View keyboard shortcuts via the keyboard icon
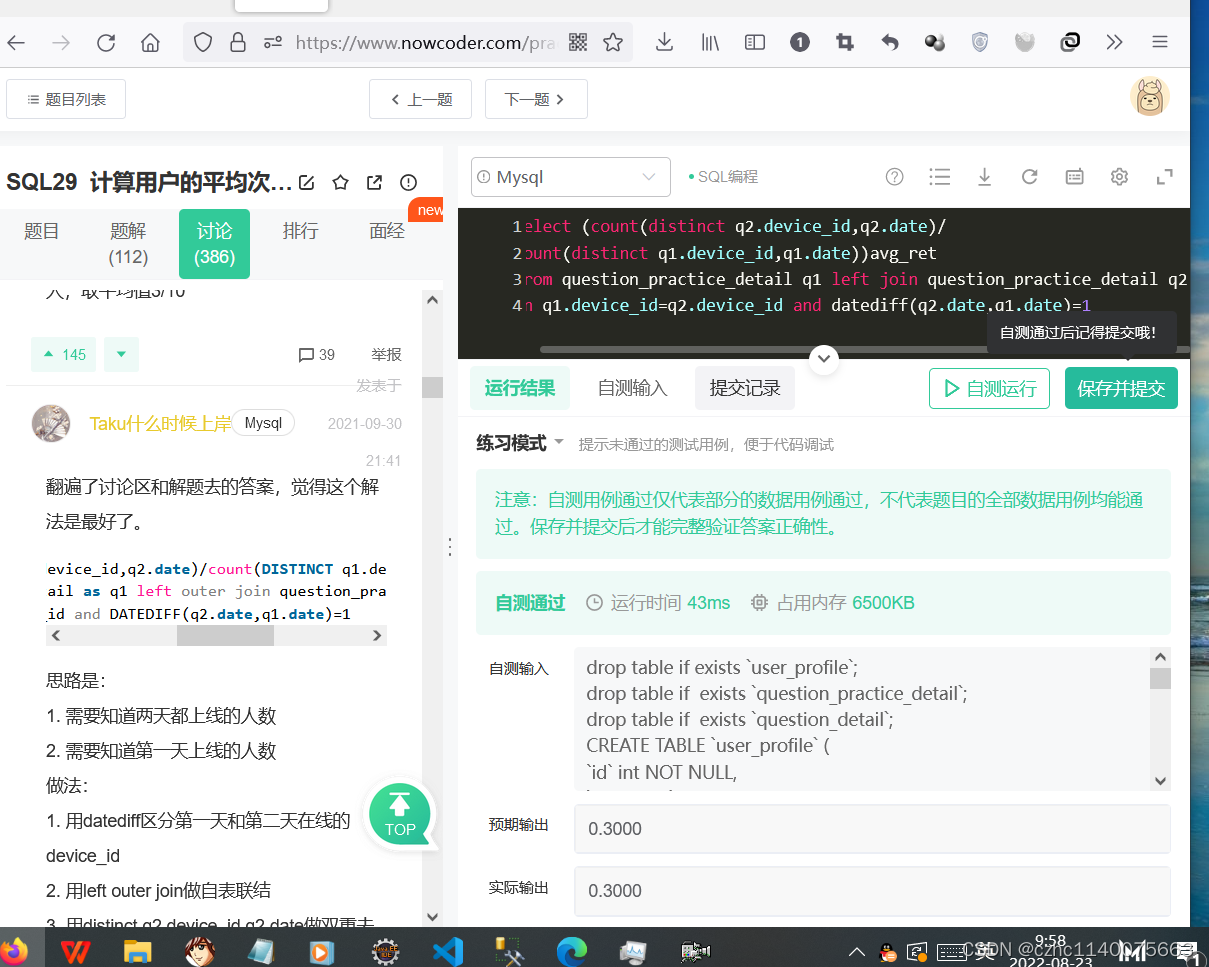The image size is (1209, 967). (x=1074, y=176)
